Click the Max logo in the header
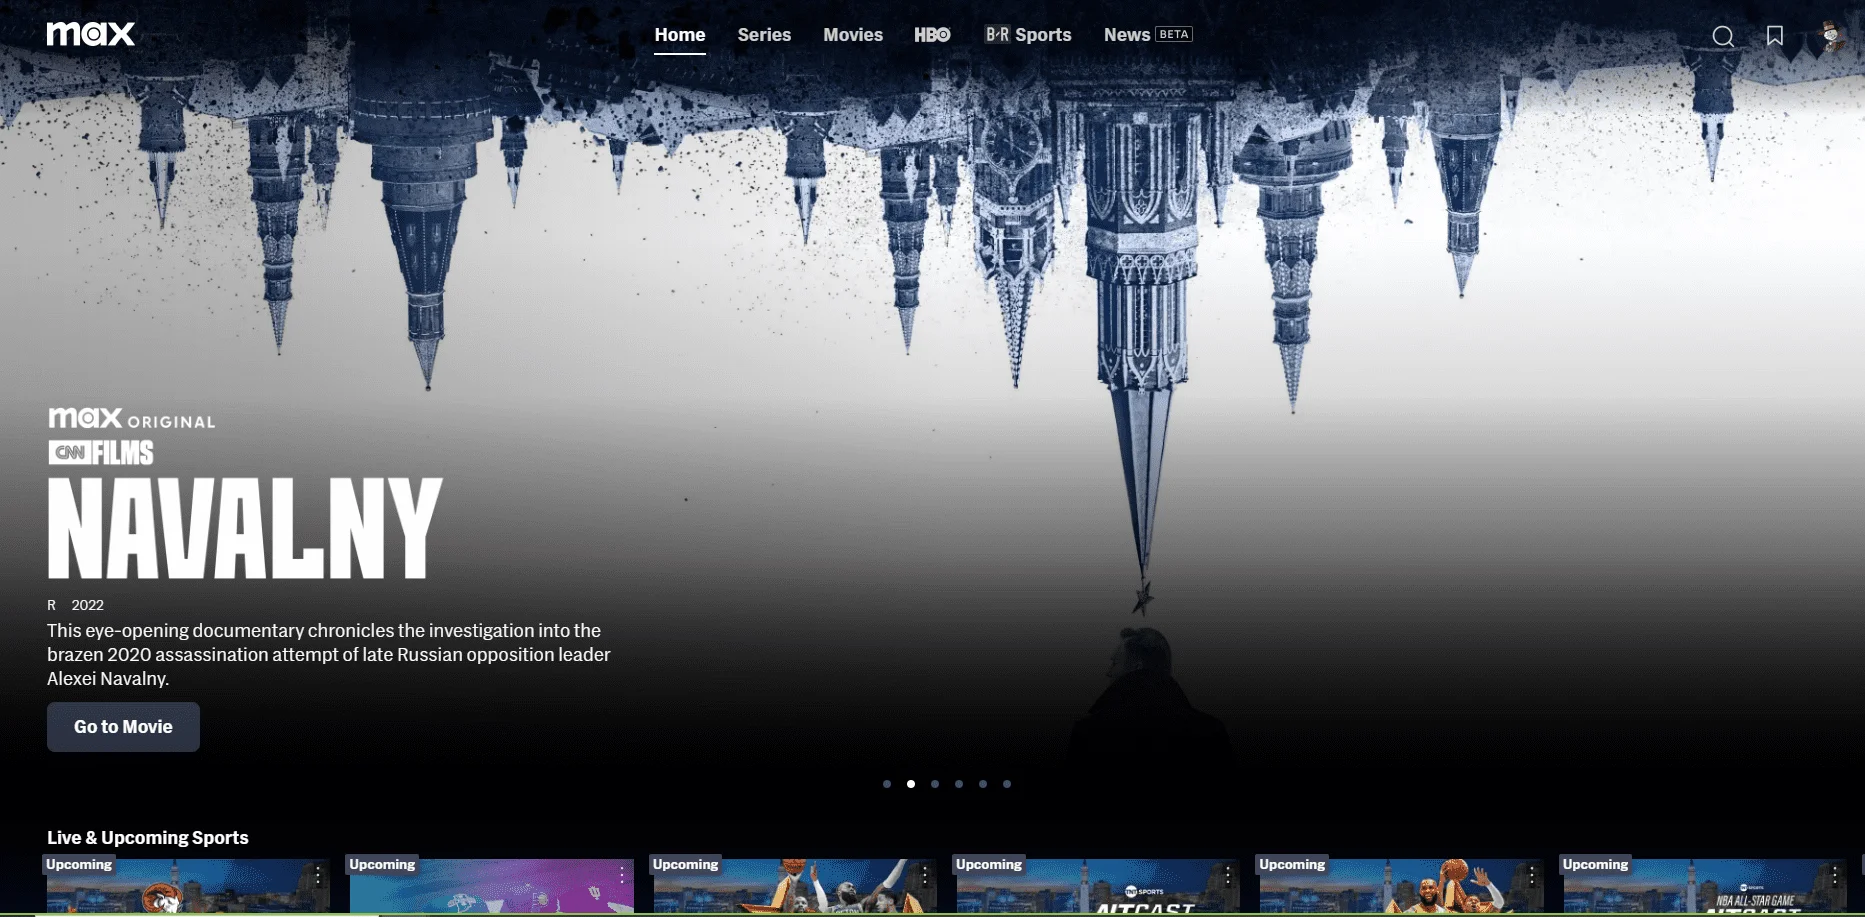This screenshot has width=1865, height=917. pos(91,34)
